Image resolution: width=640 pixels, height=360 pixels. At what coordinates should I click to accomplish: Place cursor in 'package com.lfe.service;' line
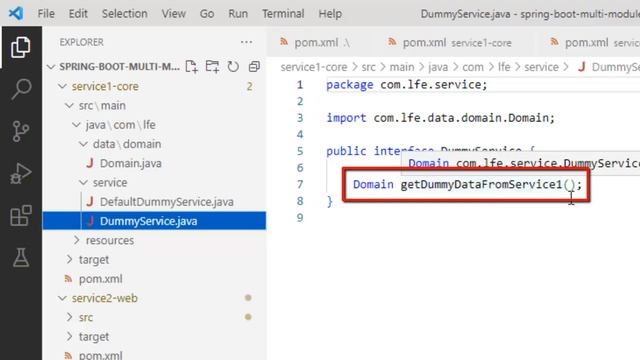(407, 85)
